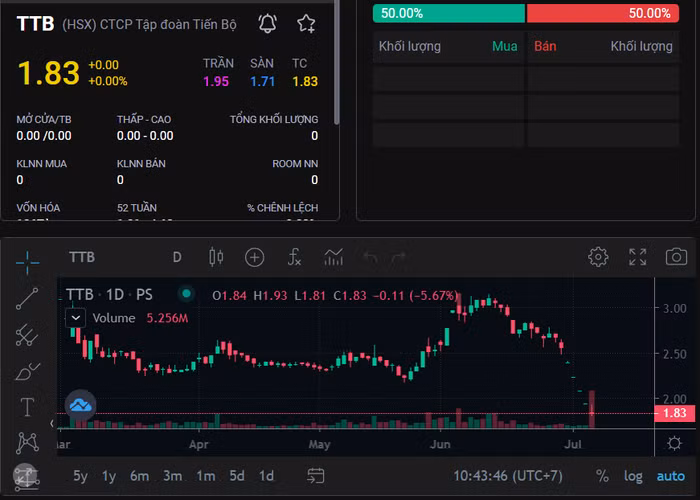This screenshot has width=700, height=500.
Task: Enter fullscreen chart mode
Action: 637,257
